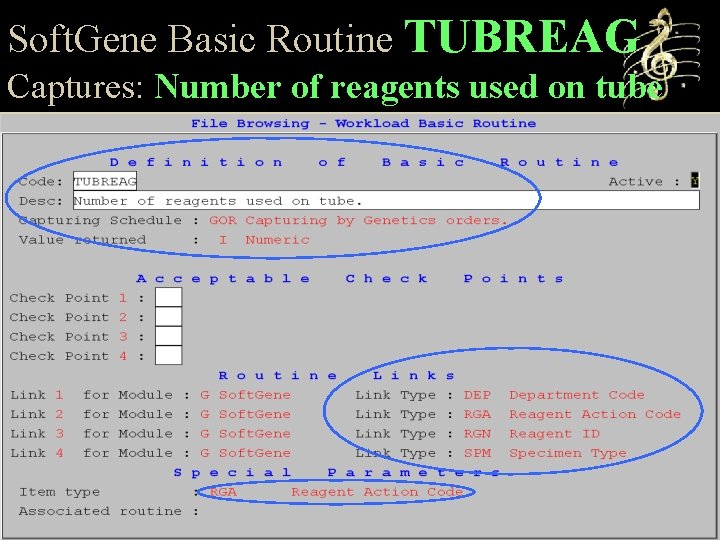Click the Code field containing TUBREAG
This screenshot has width=720, height=540.
point(105,181)
